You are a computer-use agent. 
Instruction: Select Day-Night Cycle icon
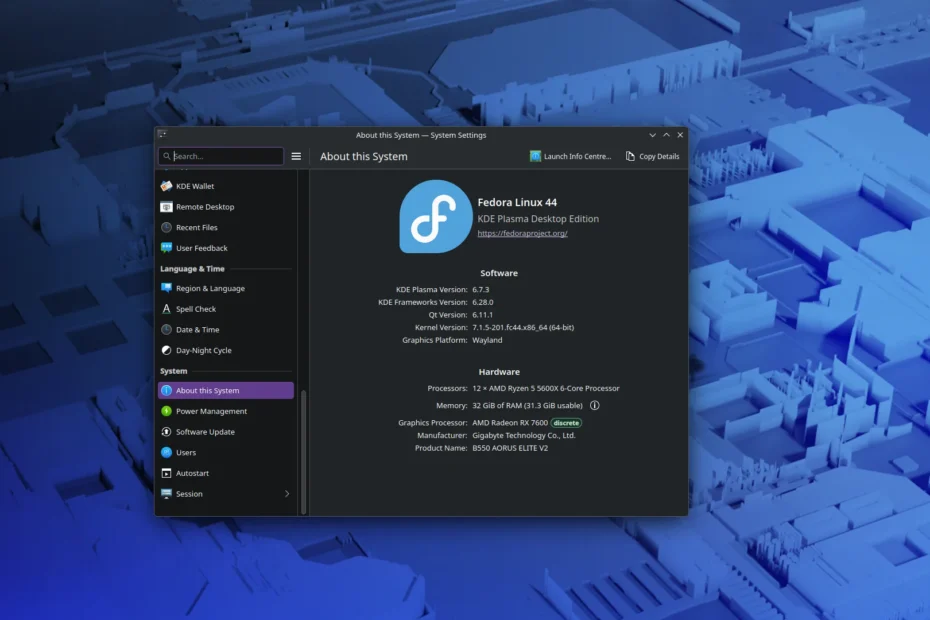pyautogui.click(x=166, y=350)
